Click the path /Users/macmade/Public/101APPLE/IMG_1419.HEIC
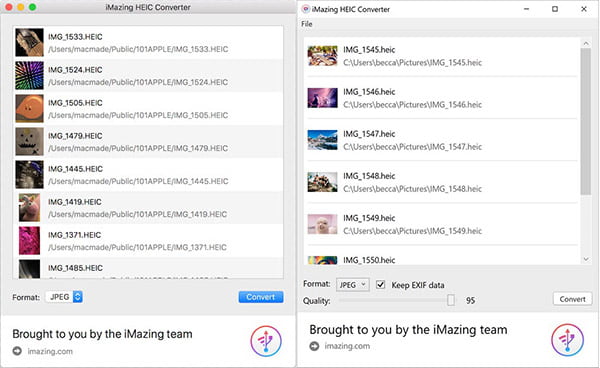Screen dimensions: 600x368 tap(138, 214)
